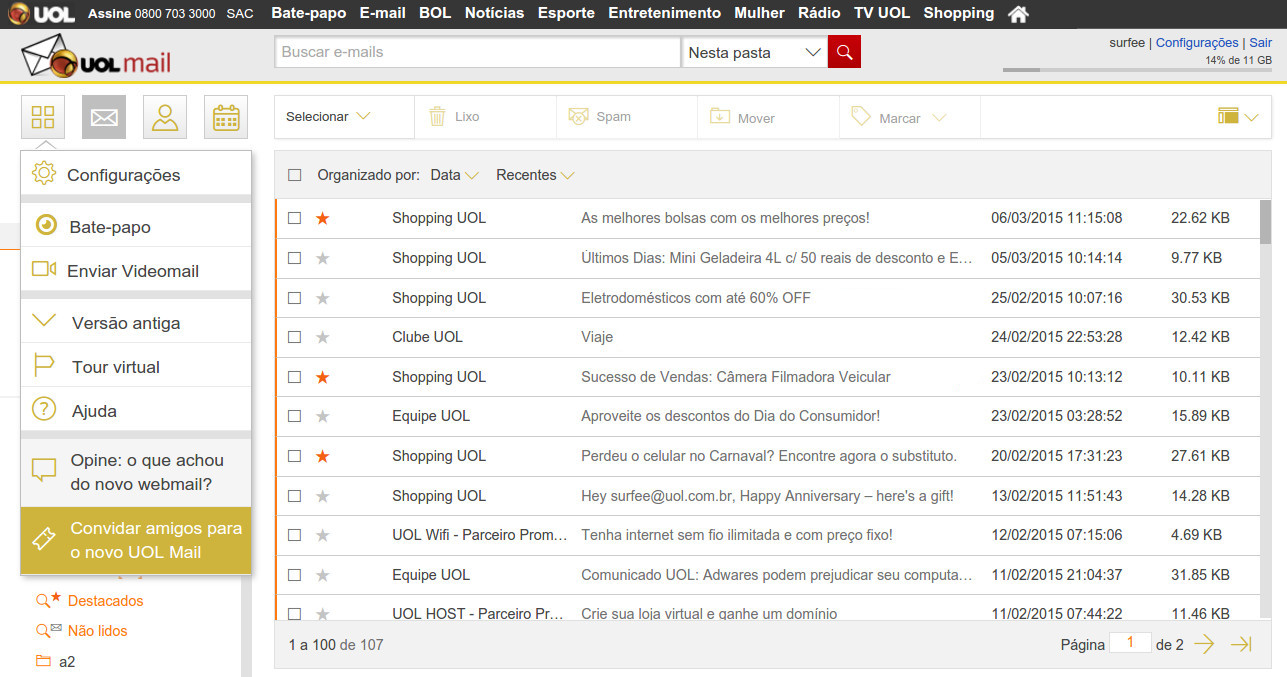1287x677 pixels.
Task: Click the red search magnifier button
Action: click(x=844, y=52)
